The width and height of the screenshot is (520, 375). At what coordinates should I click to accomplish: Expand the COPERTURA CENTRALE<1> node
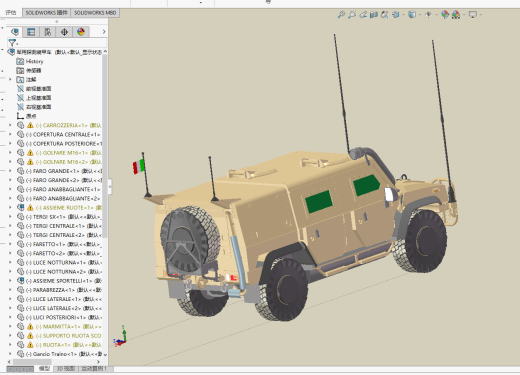click(10, 134)
